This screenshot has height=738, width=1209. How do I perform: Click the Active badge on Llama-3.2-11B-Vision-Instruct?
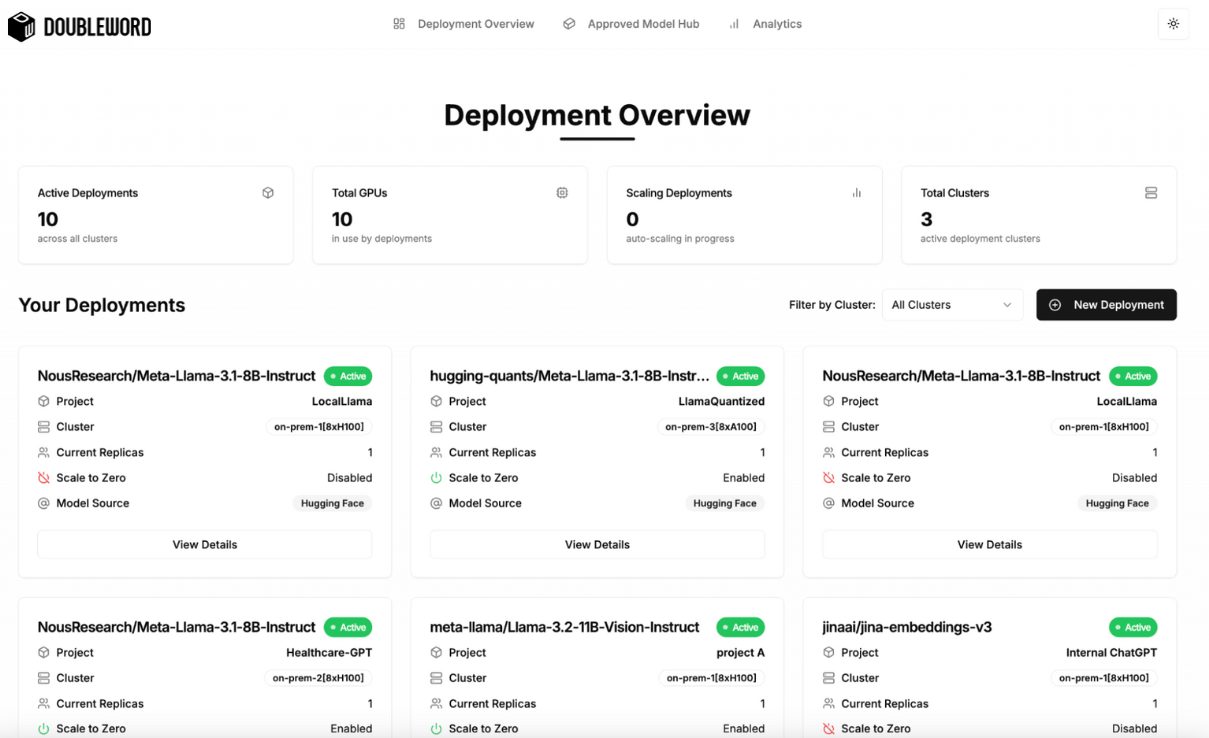click(x=741, y=627)
